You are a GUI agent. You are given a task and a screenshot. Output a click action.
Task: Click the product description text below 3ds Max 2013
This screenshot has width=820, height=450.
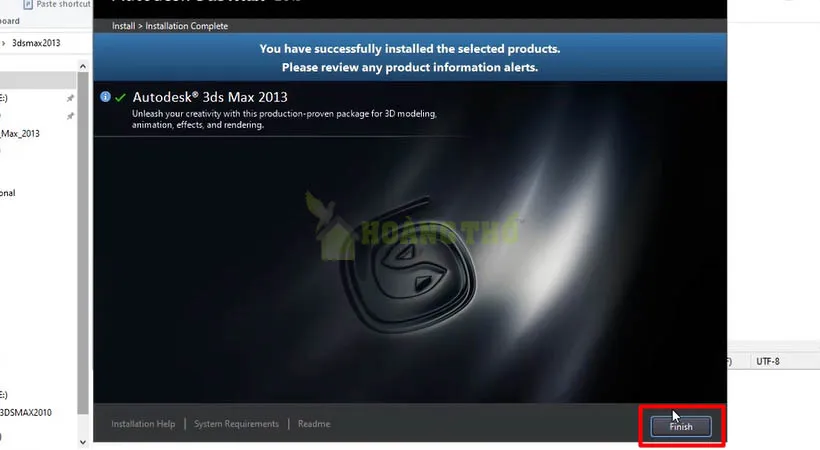tap(284, 119)
